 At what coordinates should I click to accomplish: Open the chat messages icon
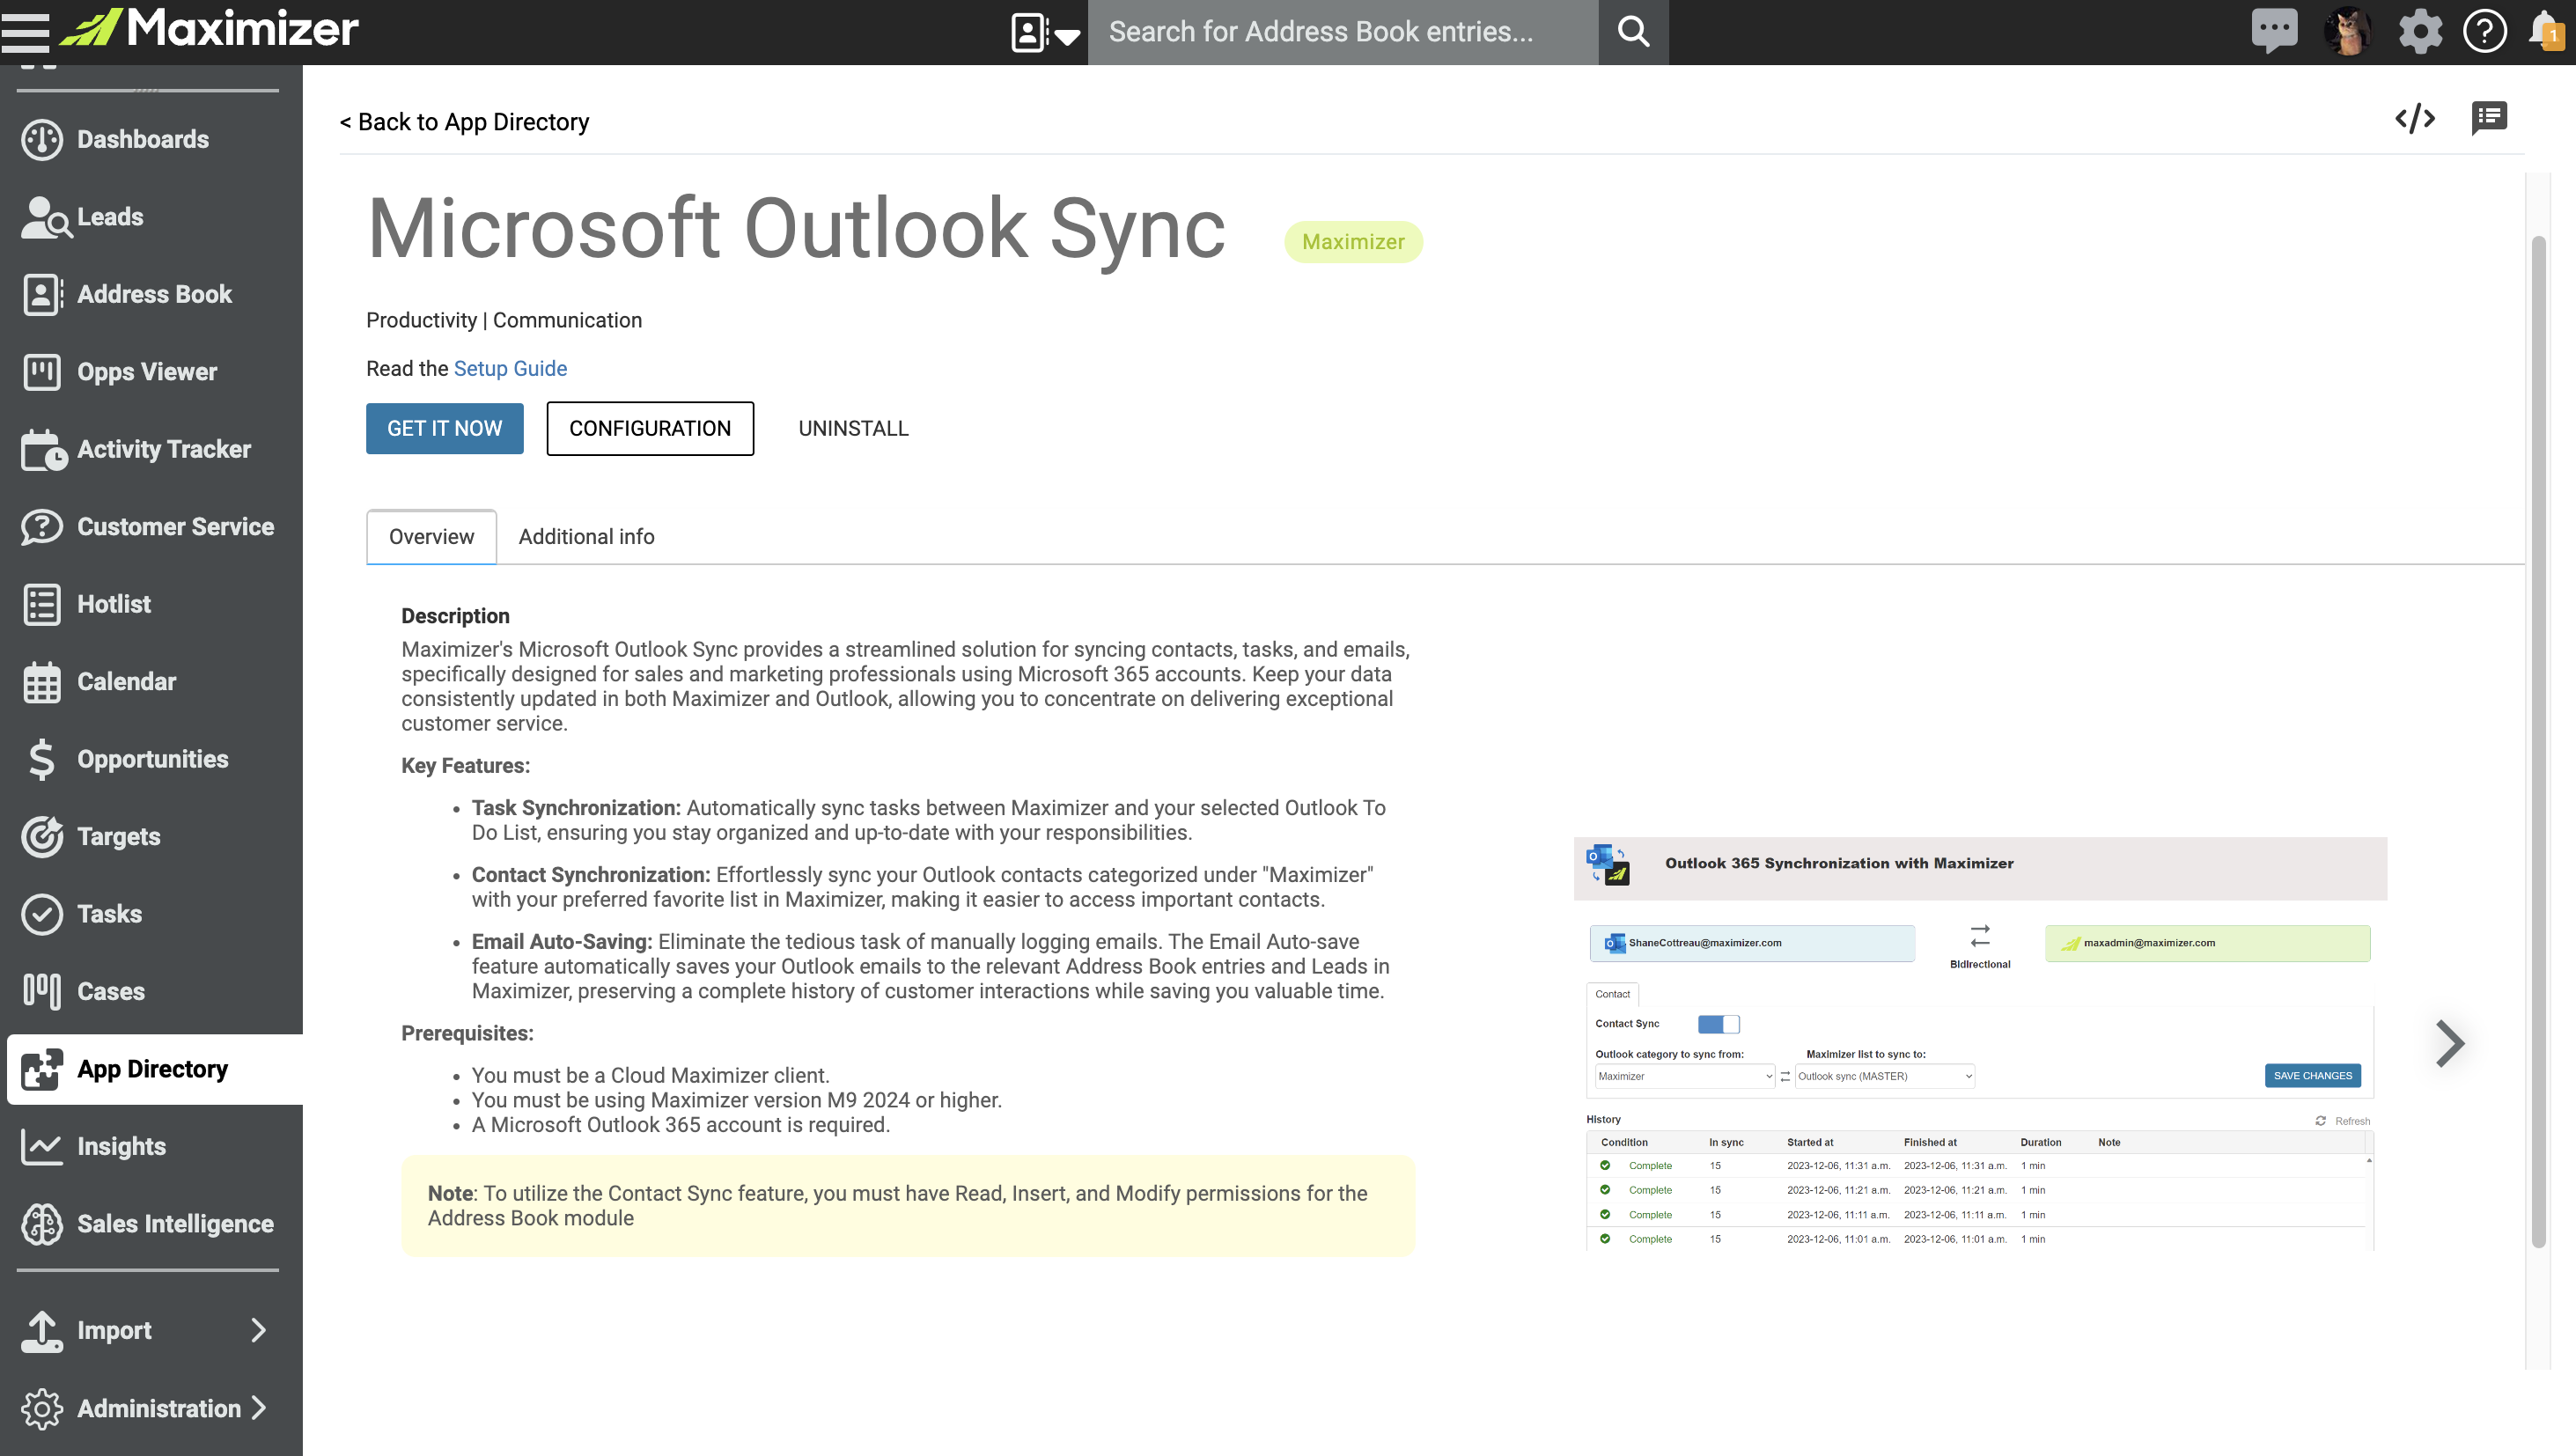click(2274, 31)
